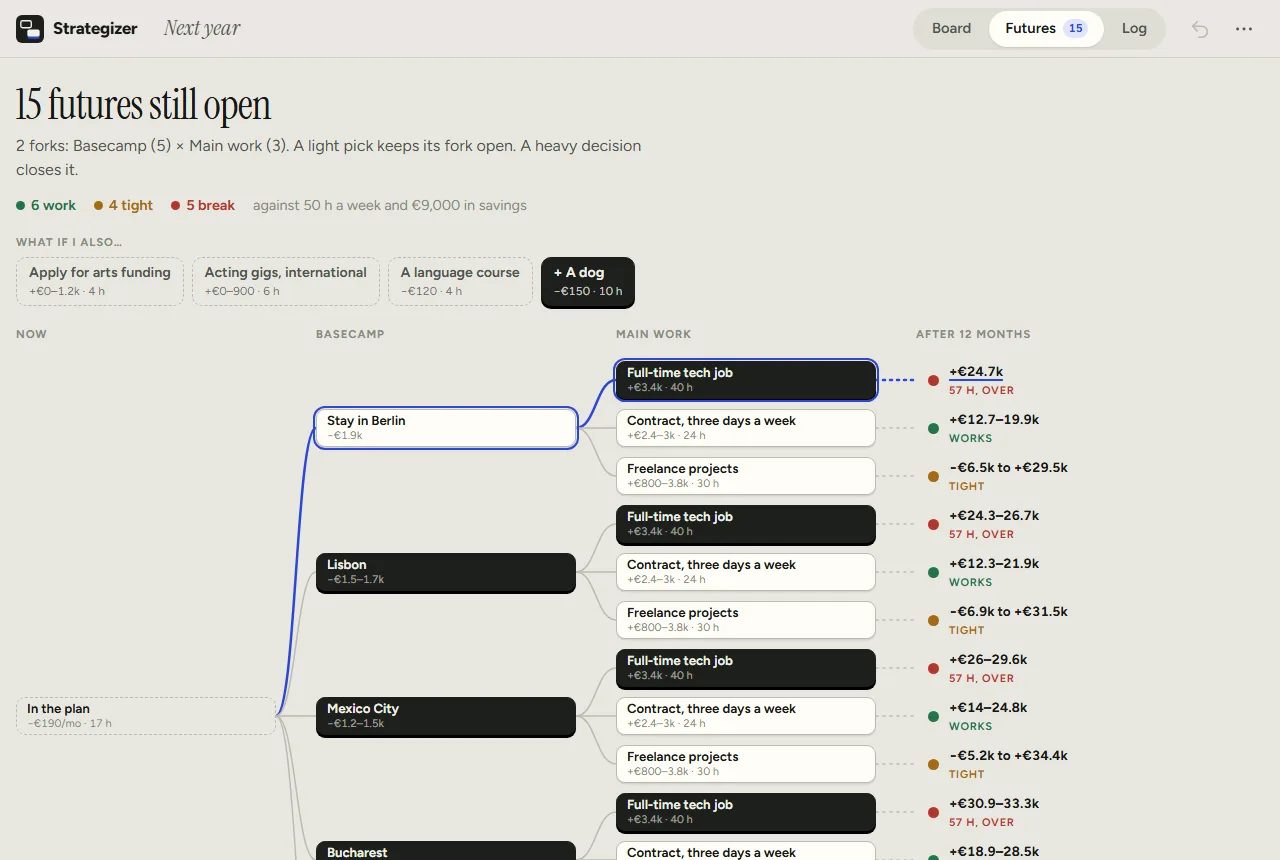The width and height of the screenshot is (1280, 860).
Task: Click the undo arrow icon
Action: pyautogui.click(x=1200, y=29)
